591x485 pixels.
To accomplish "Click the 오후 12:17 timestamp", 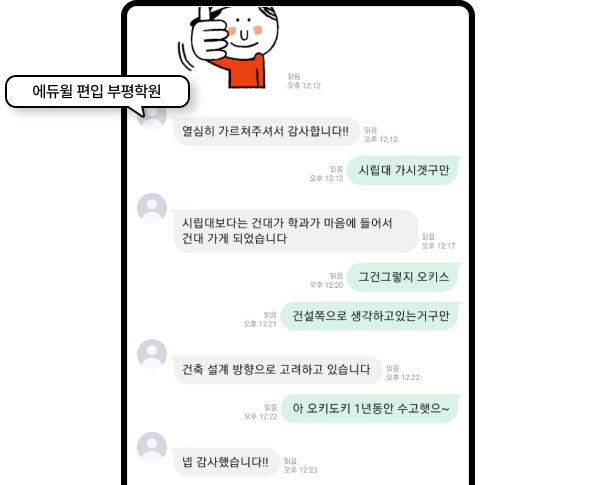I will point(438,246).
